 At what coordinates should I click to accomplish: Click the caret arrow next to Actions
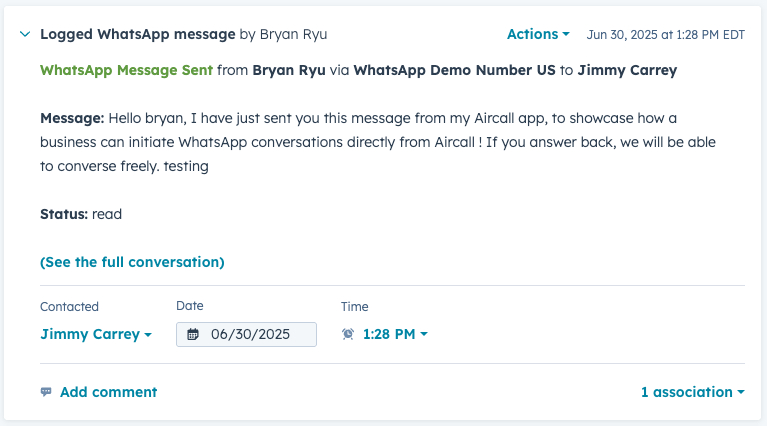pos(566,34)
